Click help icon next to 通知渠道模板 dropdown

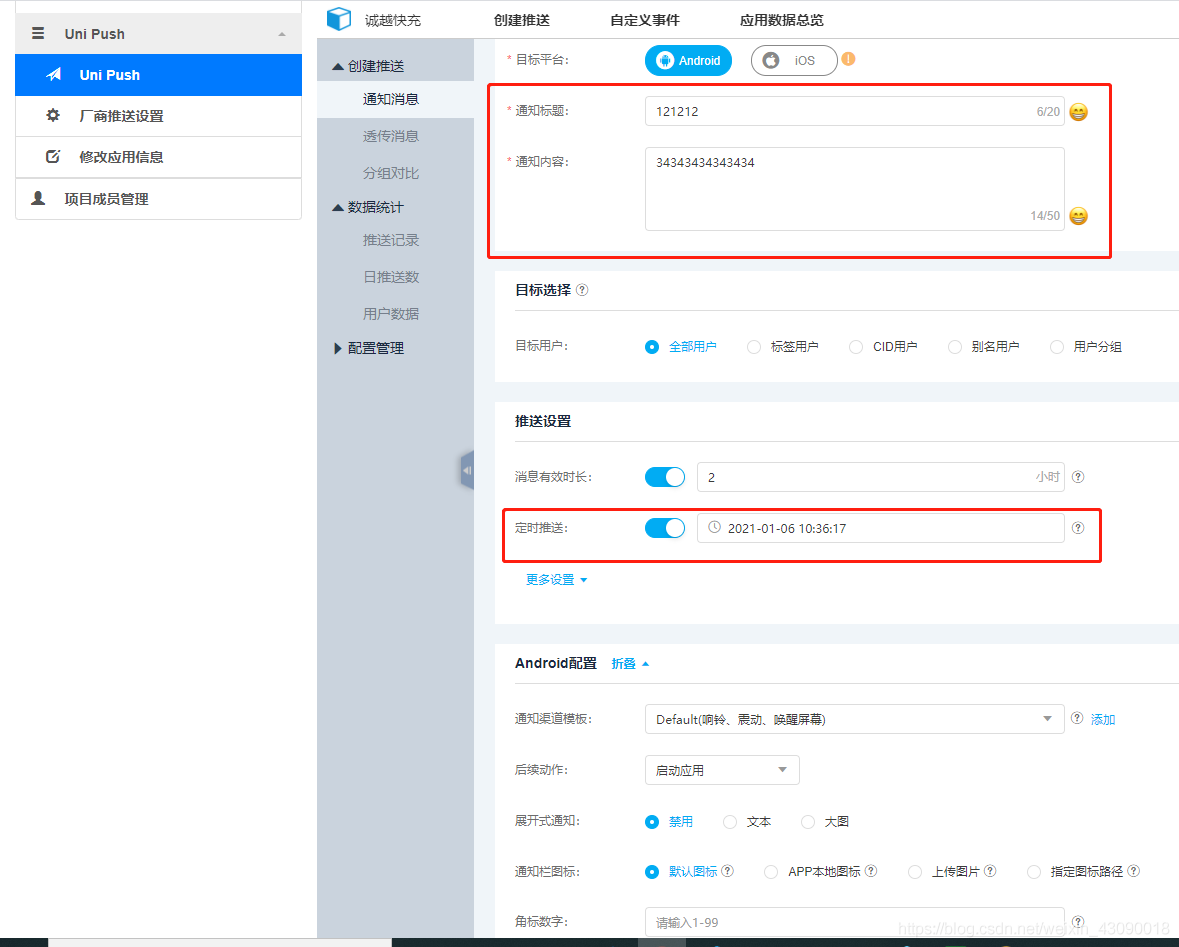tap(1077, 718)
